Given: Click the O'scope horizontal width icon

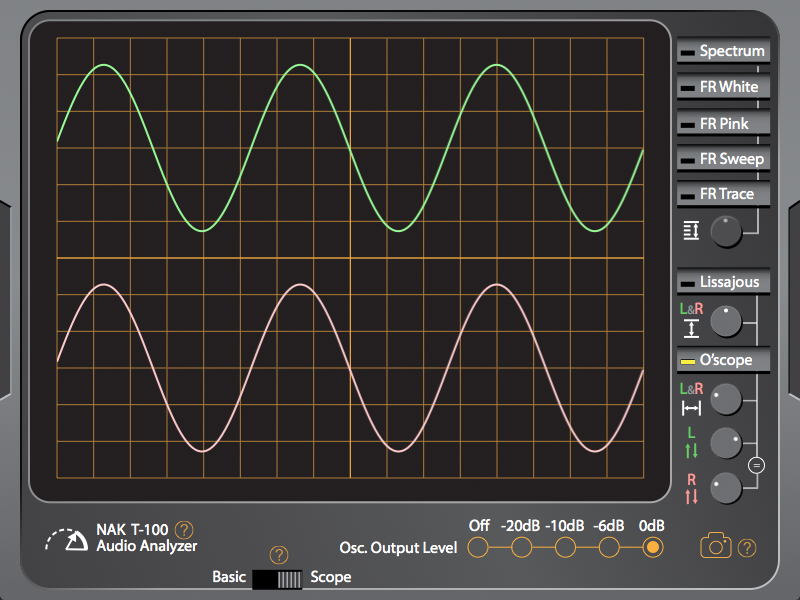Looking at the screenshot, I should (691, 408).
